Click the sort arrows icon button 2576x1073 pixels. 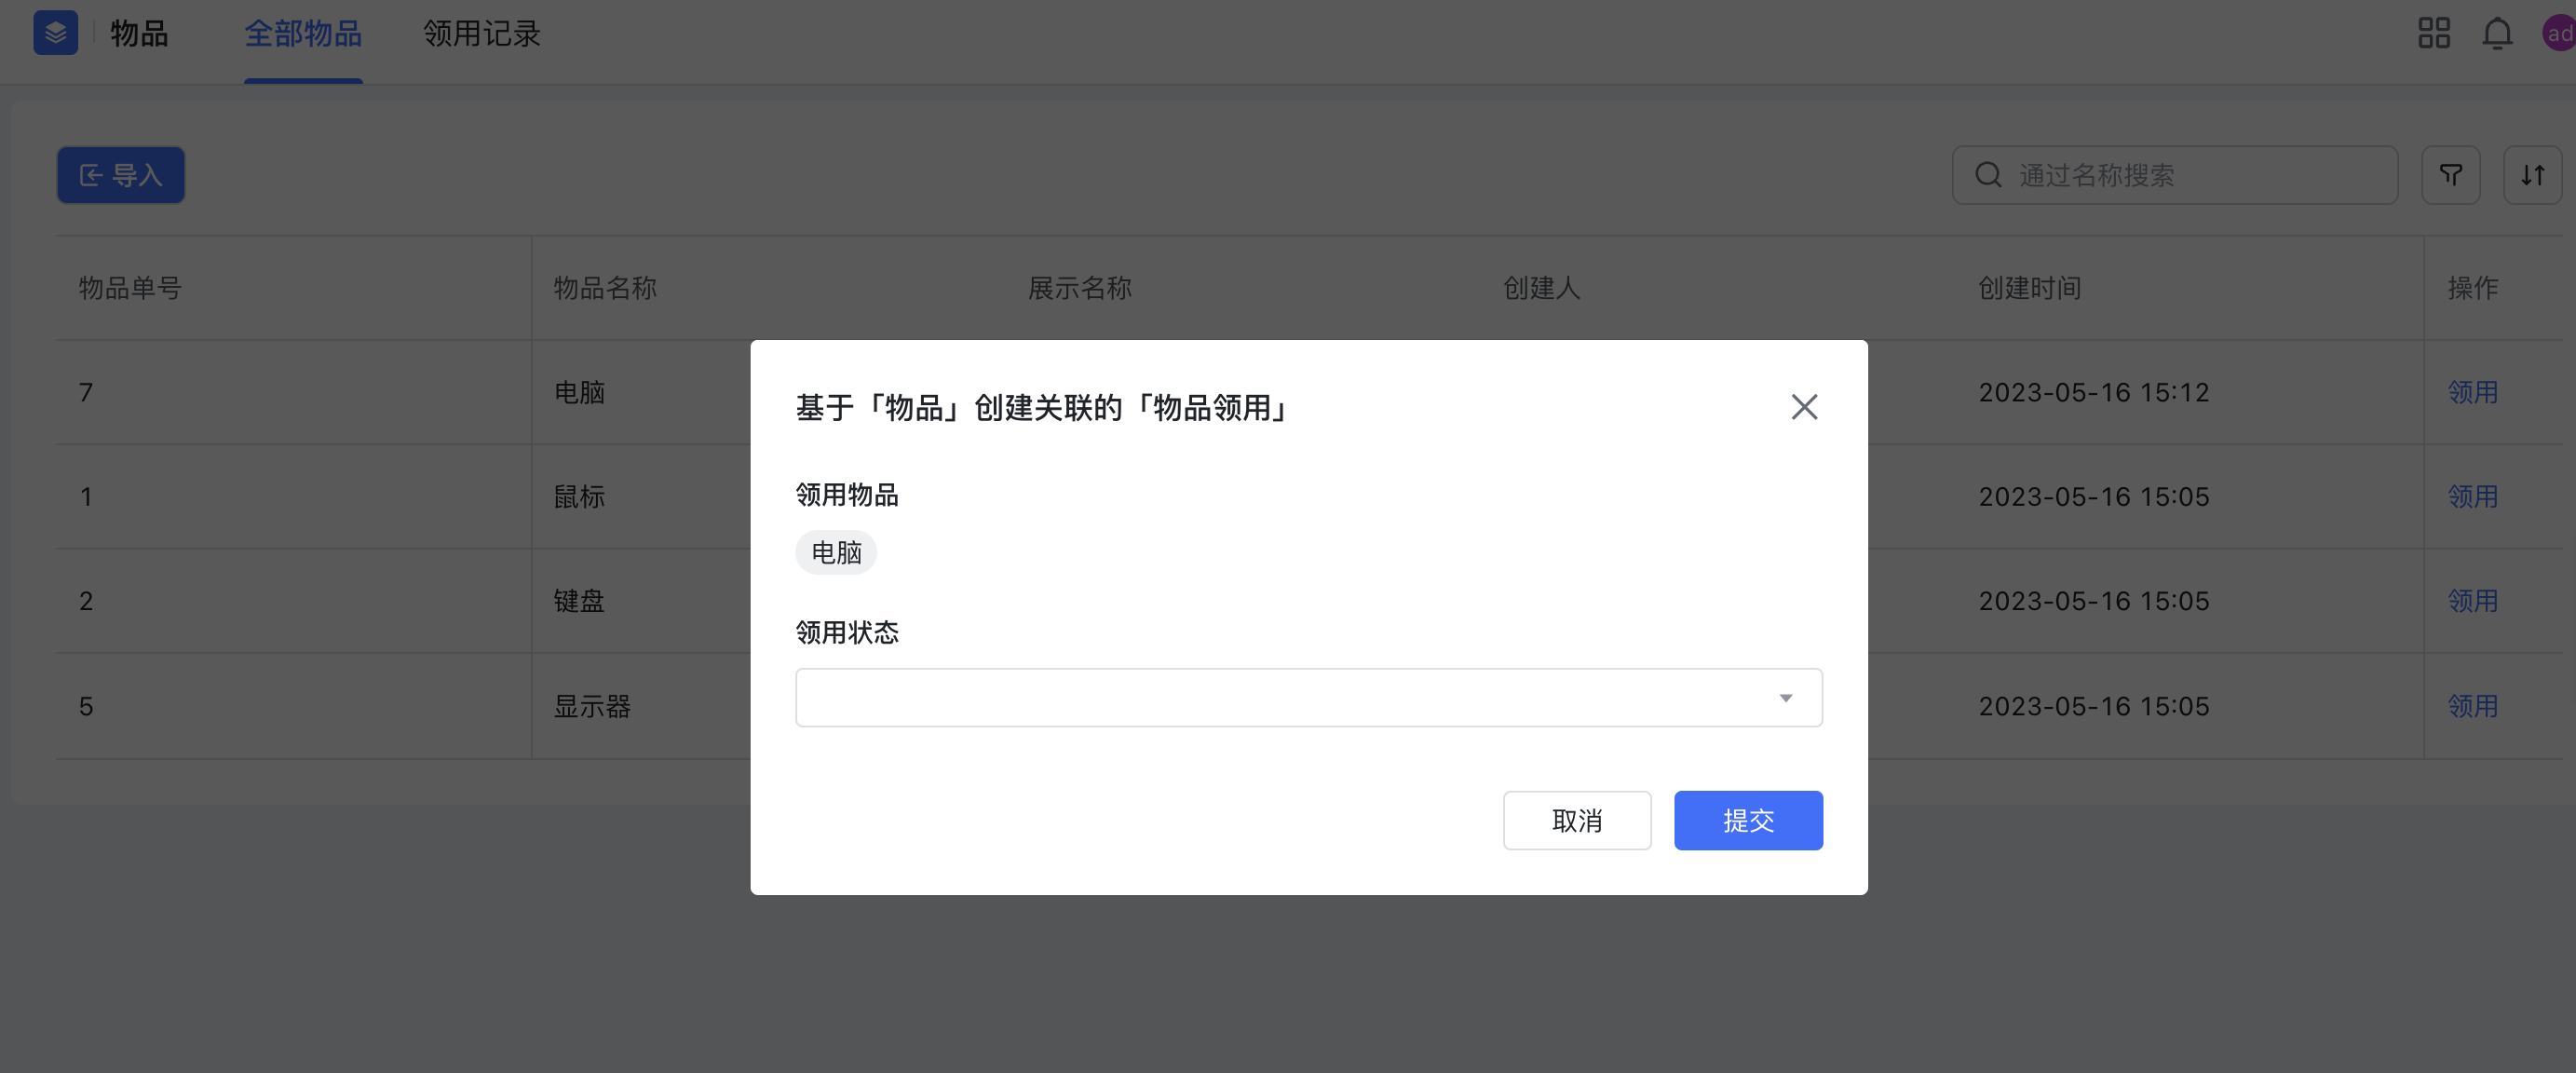click(2532, 175)
